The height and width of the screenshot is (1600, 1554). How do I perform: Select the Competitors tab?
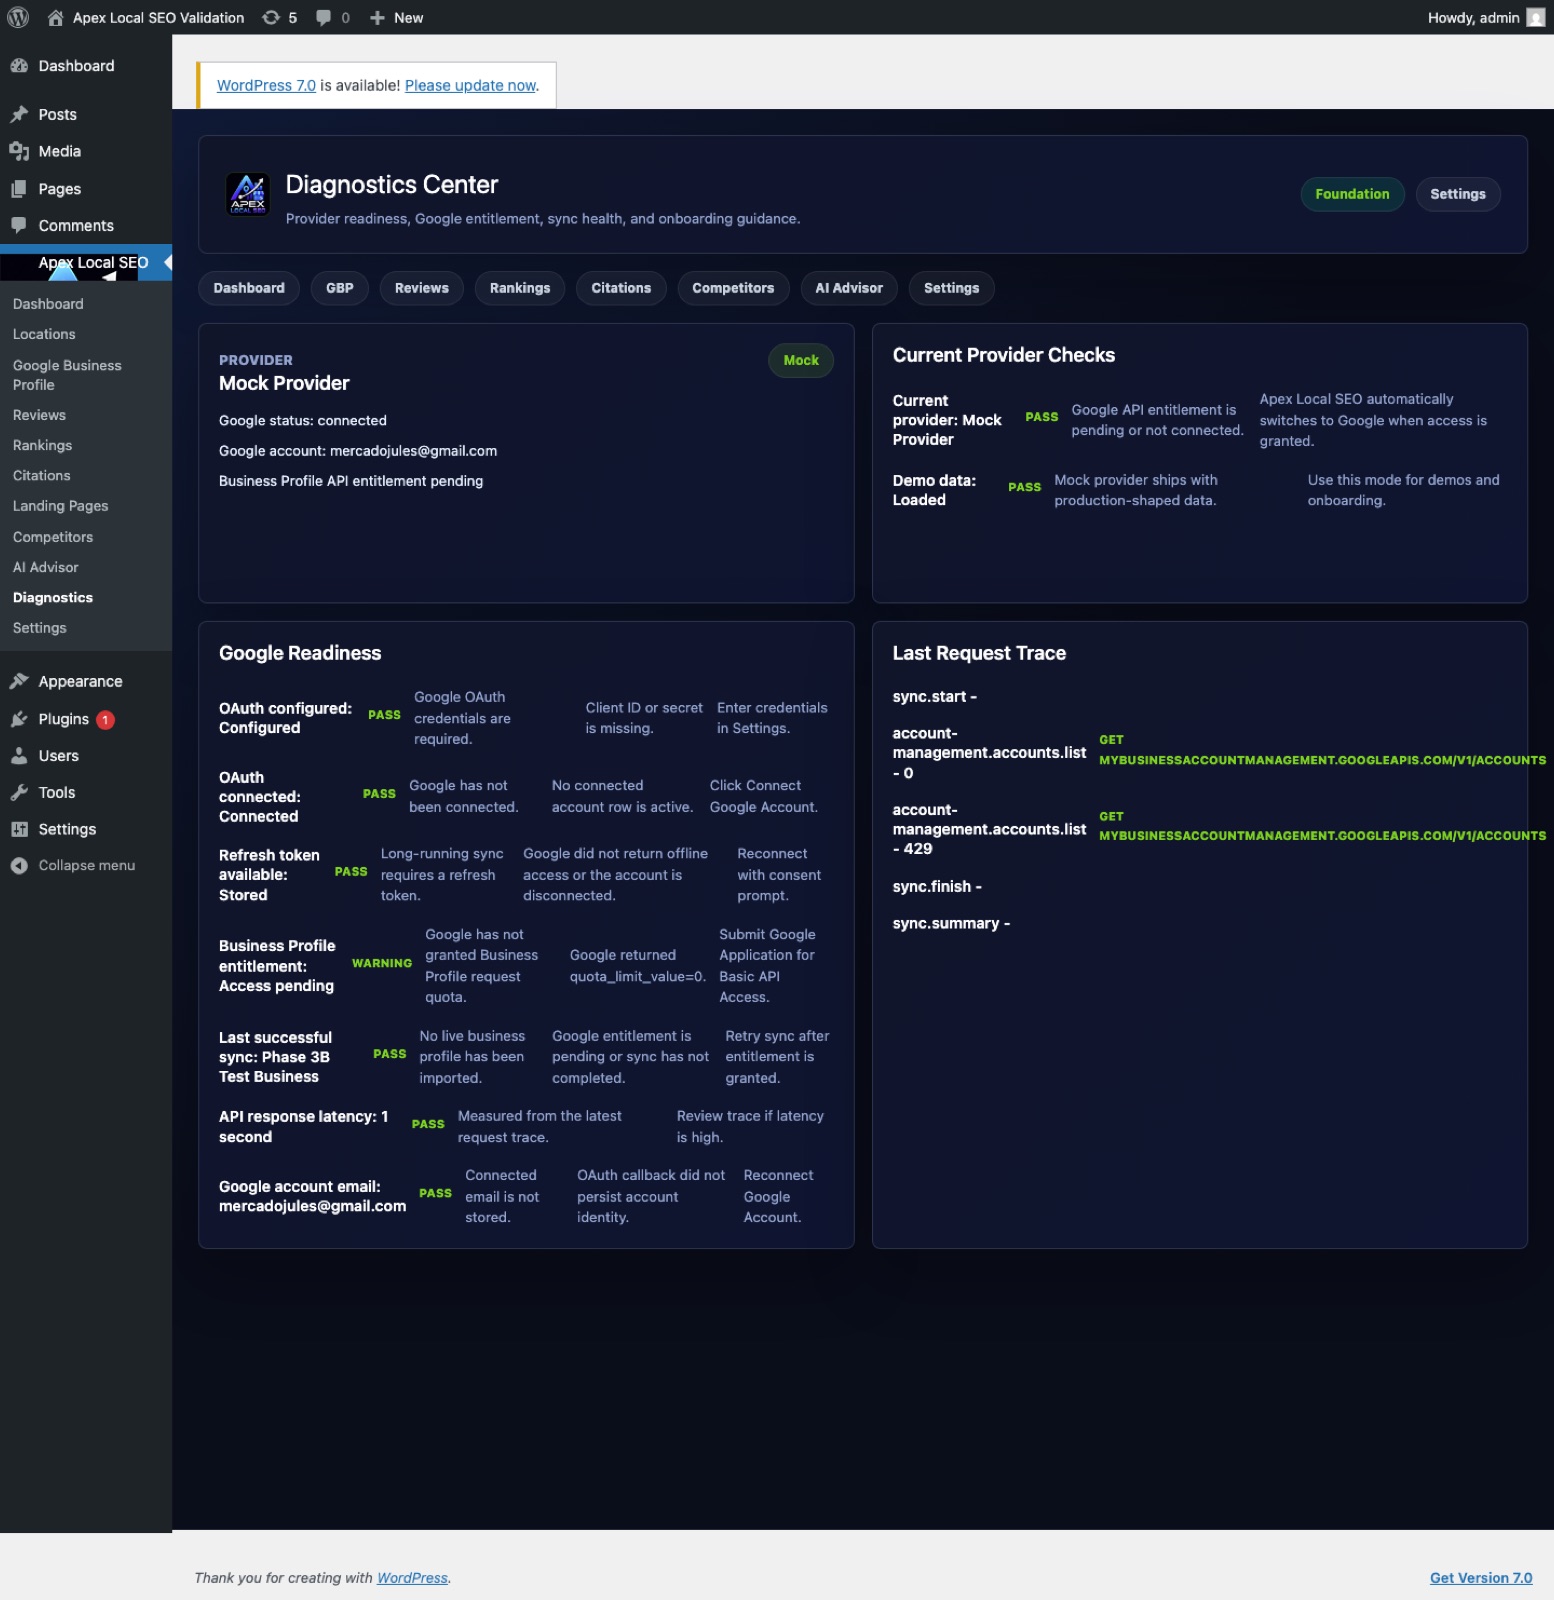[733, 288]
